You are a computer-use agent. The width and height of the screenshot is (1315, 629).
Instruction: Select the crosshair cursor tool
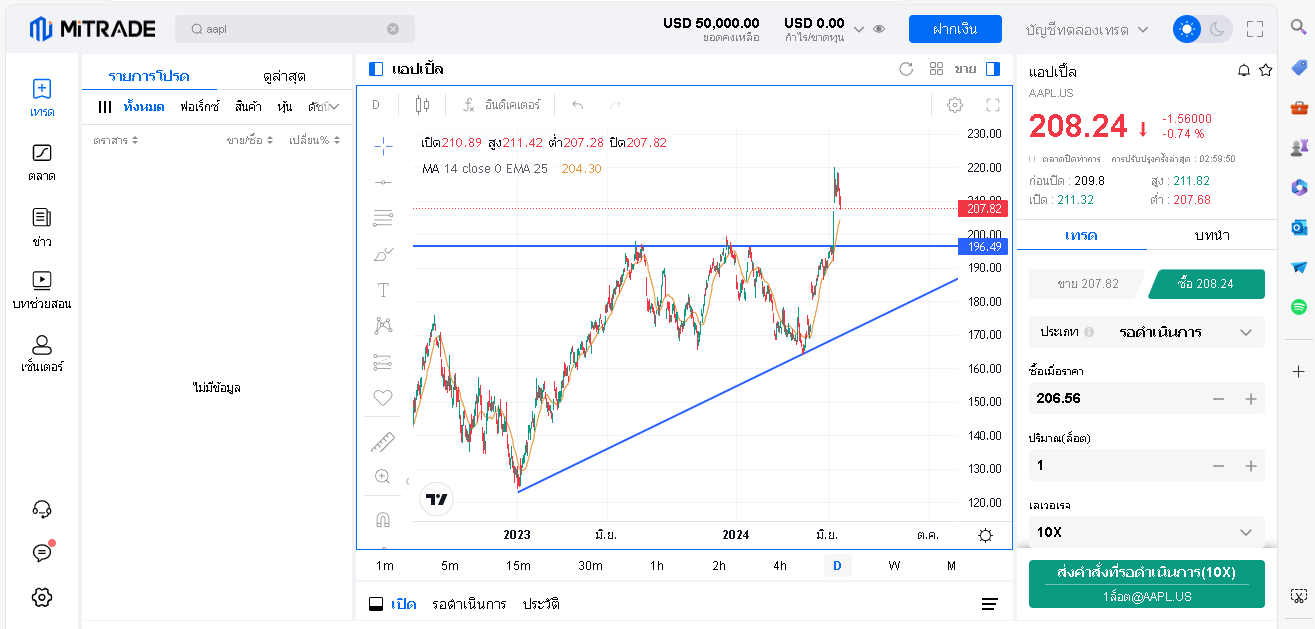(382, 146)
